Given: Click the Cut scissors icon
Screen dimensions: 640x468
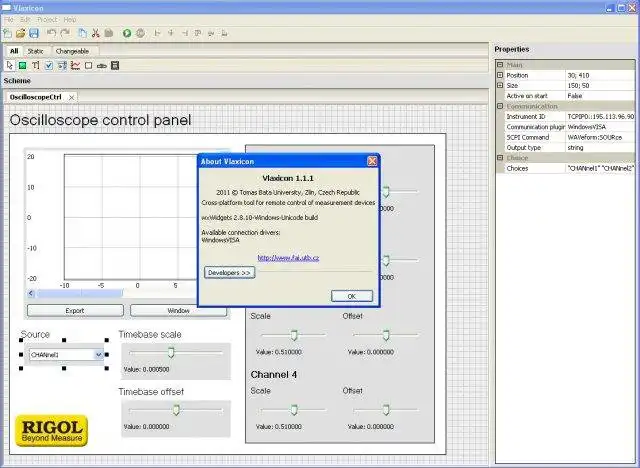Looking at the screenshot, I should [x=96, y=33].
